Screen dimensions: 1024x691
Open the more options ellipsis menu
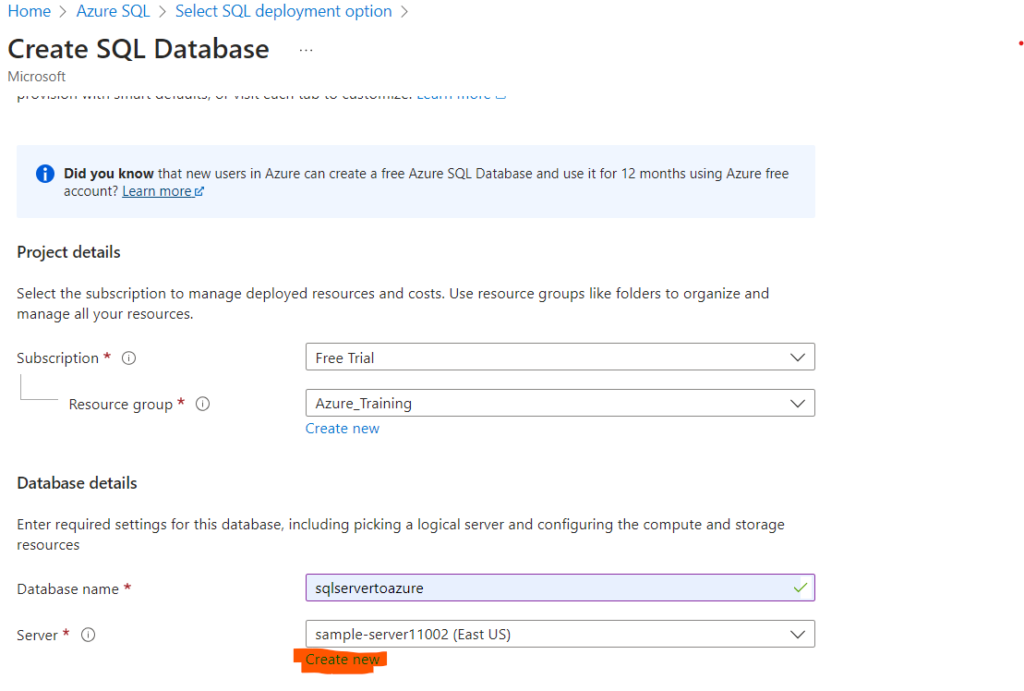tap(306, 50)
